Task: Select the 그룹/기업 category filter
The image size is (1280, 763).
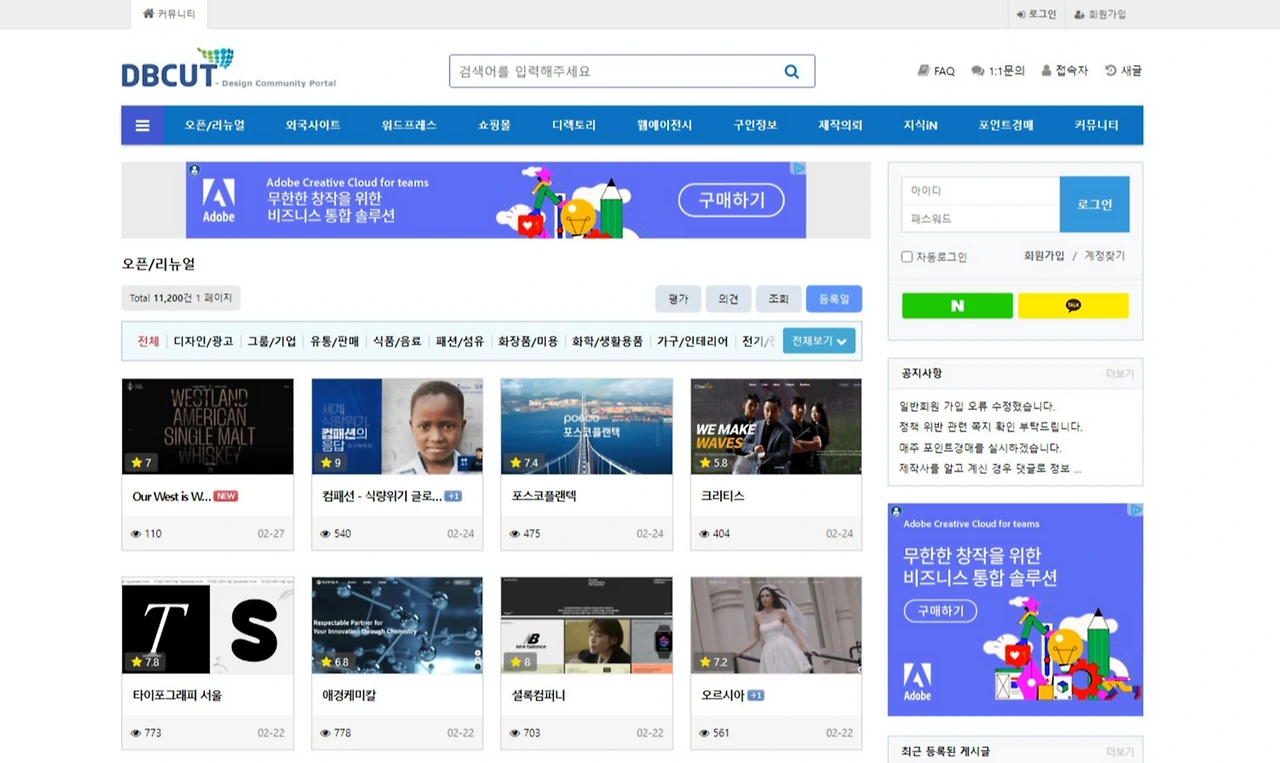Action: [272, 341]
